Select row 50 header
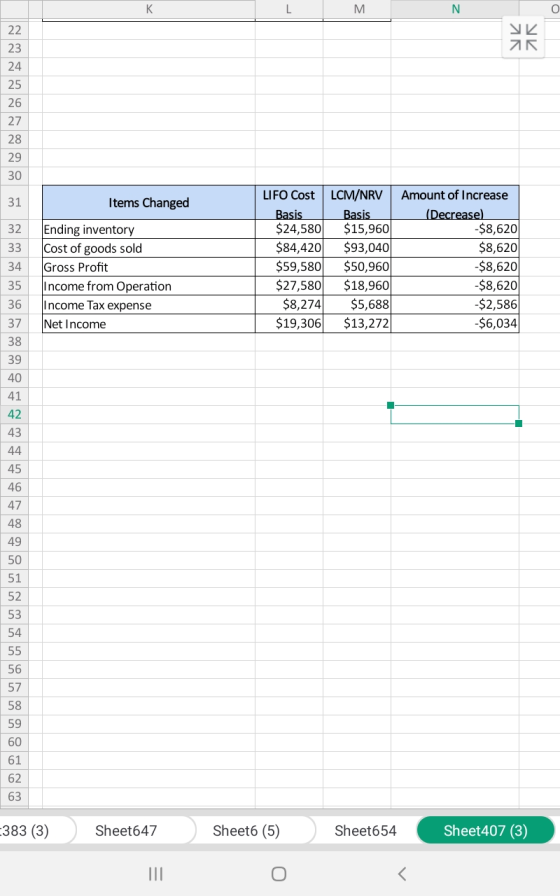 (x=14, y=560)
